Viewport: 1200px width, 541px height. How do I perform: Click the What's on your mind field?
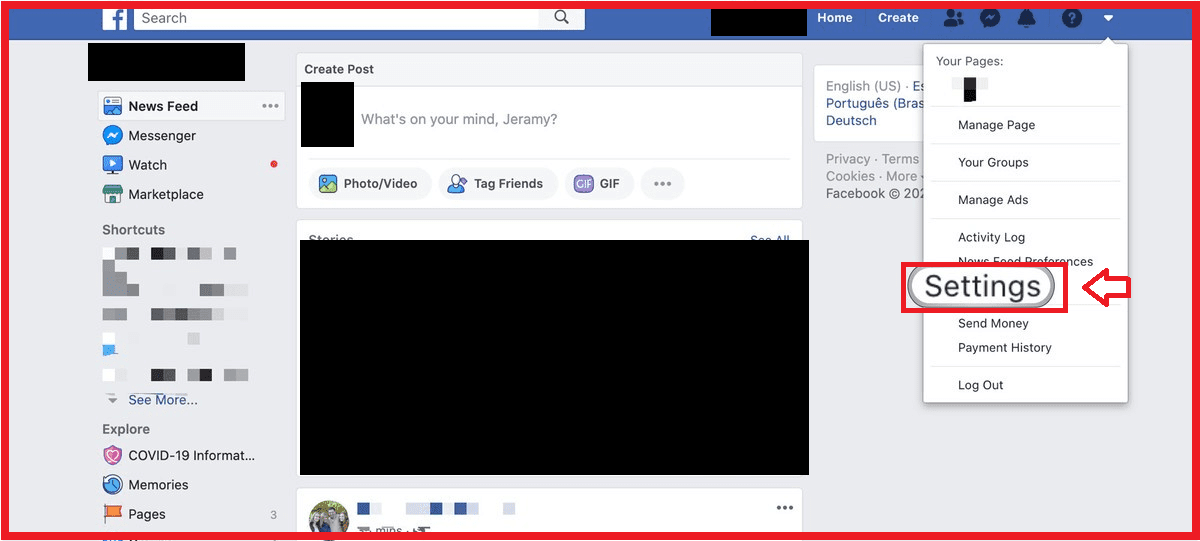click(x=459, y=119)
